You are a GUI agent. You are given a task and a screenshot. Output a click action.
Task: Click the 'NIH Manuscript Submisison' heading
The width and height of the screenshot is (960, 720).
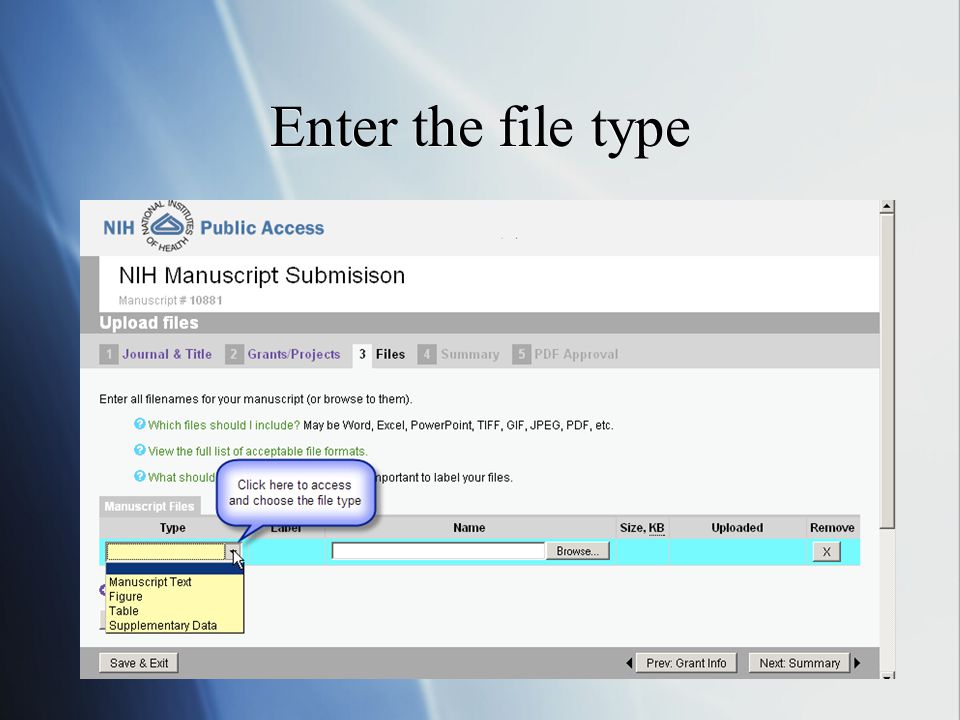point(262,276)
